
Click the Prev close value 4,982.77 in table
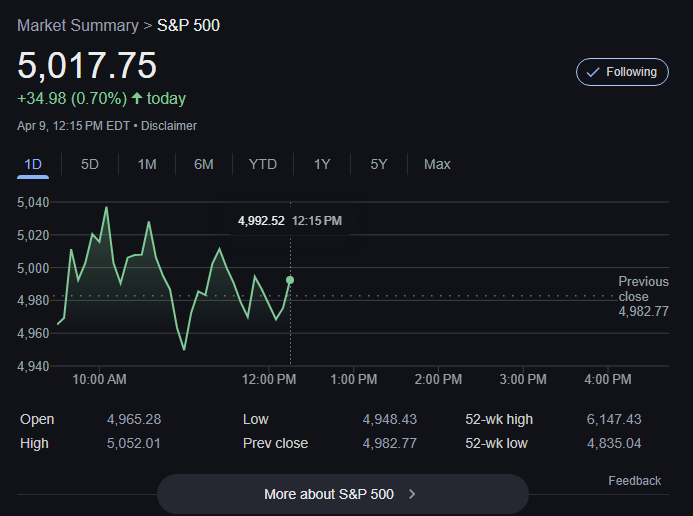(x=390, y=443)
